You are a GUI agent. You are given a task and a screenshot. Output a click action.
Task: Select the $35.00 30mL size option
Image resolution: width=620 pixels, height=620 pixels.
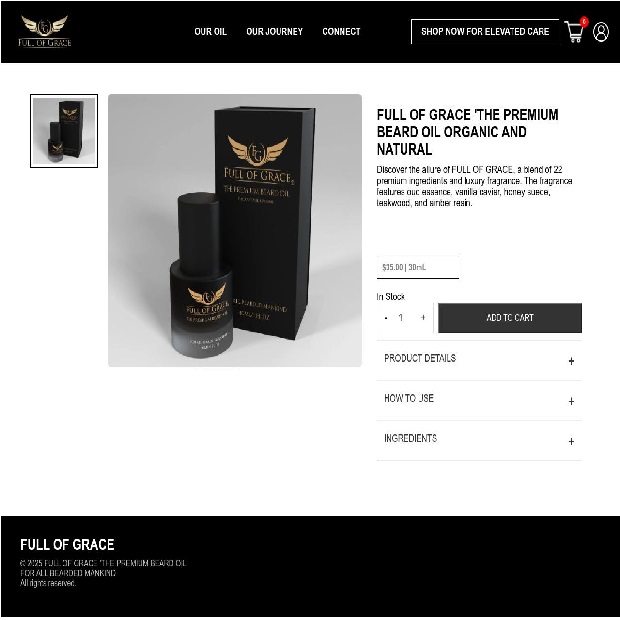coord(418,267)
